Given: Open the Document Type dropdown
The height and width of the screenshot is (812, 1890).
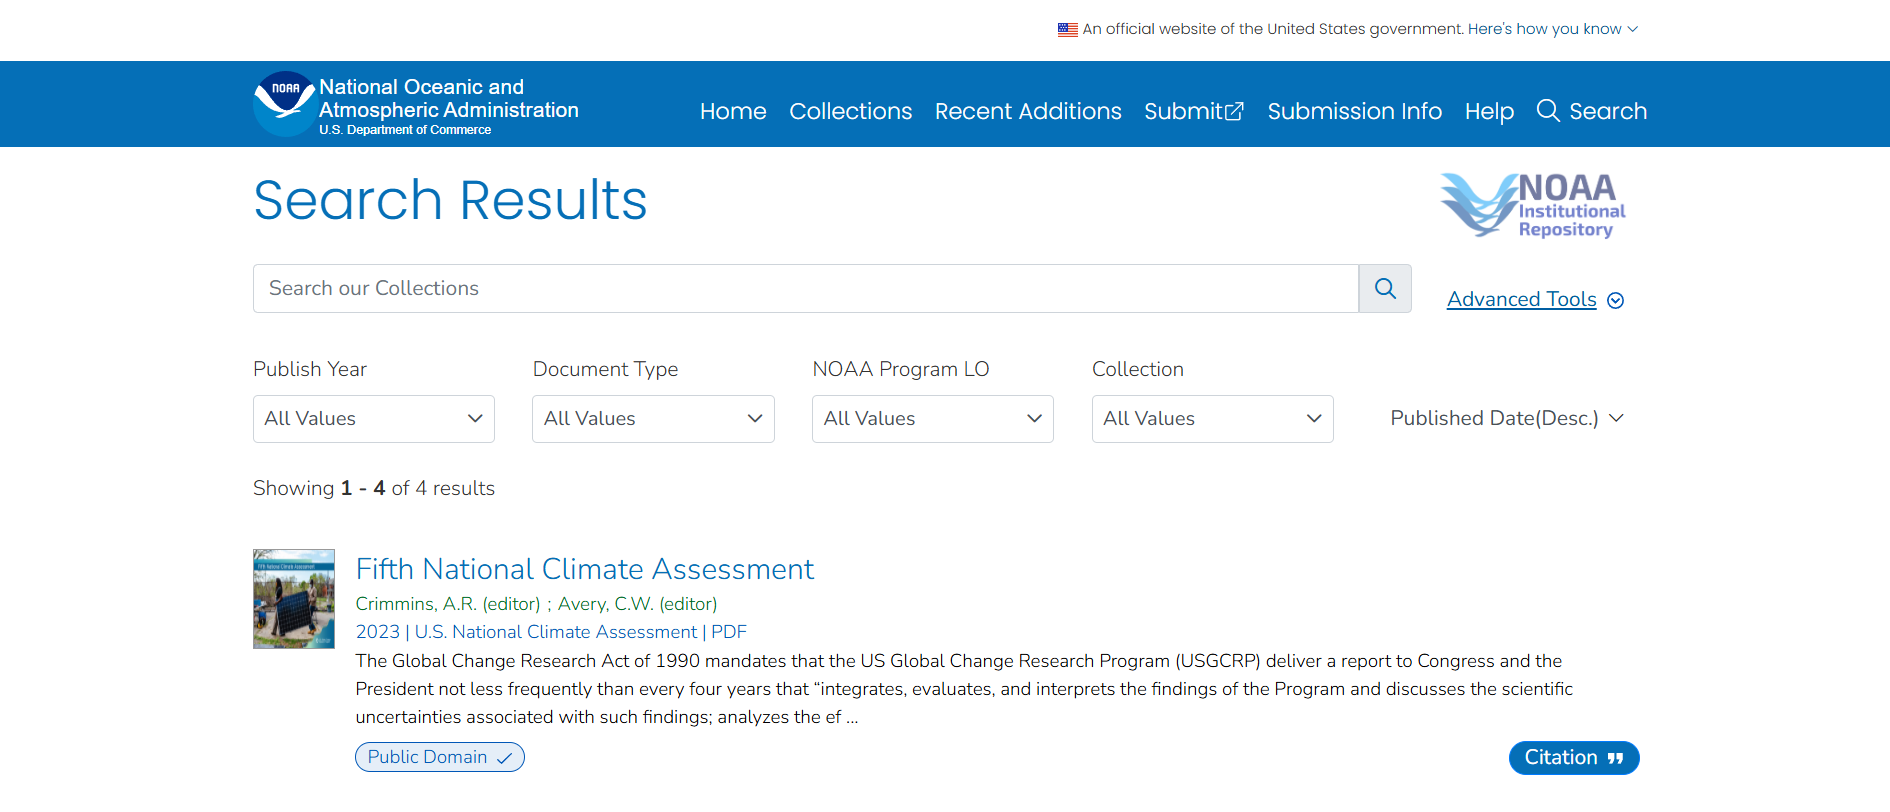Looking at the screenshot, I should (653, 419).
